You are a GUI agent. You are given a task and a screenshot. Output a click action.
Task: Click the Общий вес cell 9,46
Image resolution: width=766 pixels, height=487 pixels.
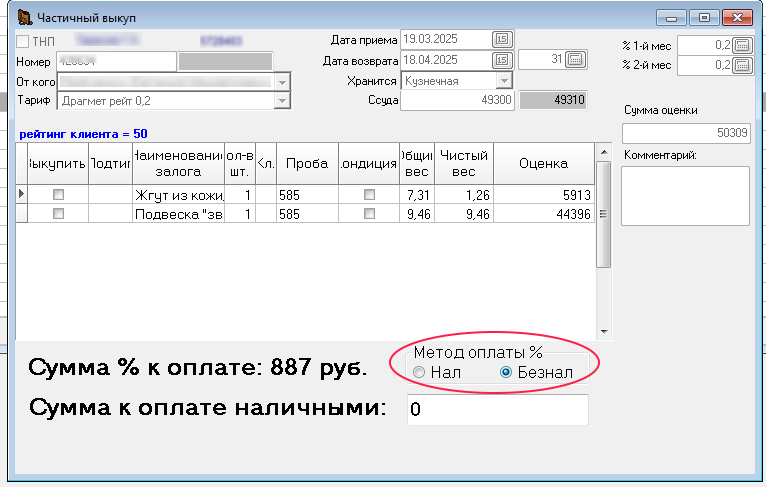[x=417, y=214]
